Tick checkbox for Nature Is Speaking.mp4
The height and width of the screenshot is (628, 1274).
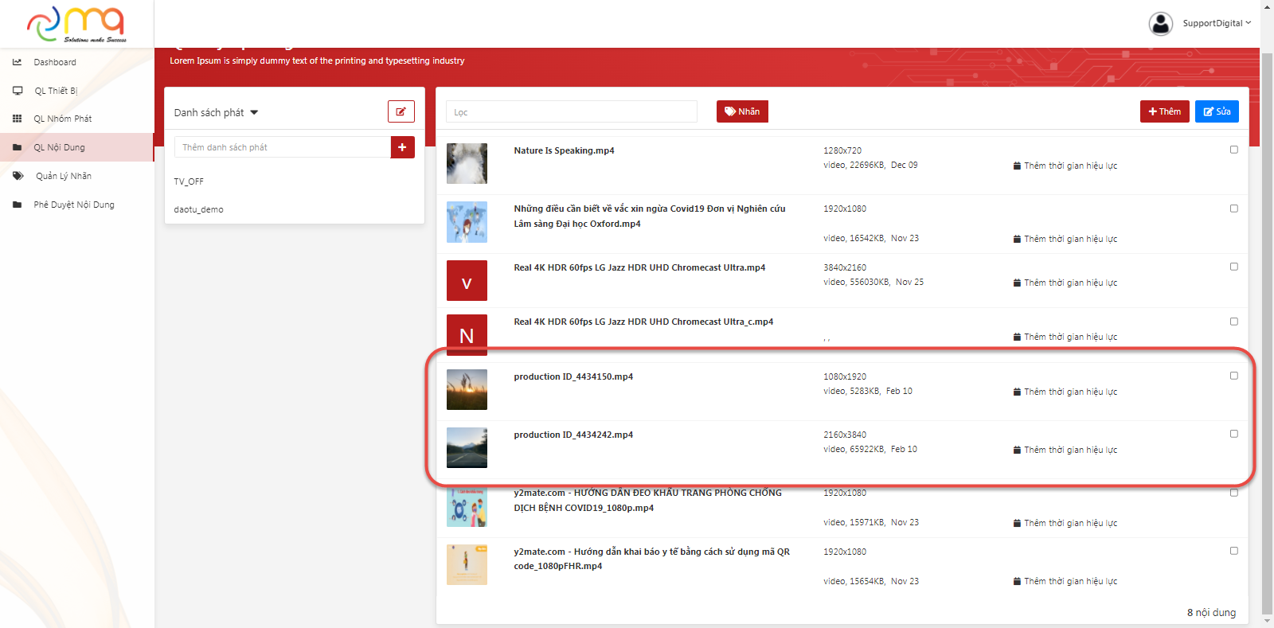click(1233, 150)
